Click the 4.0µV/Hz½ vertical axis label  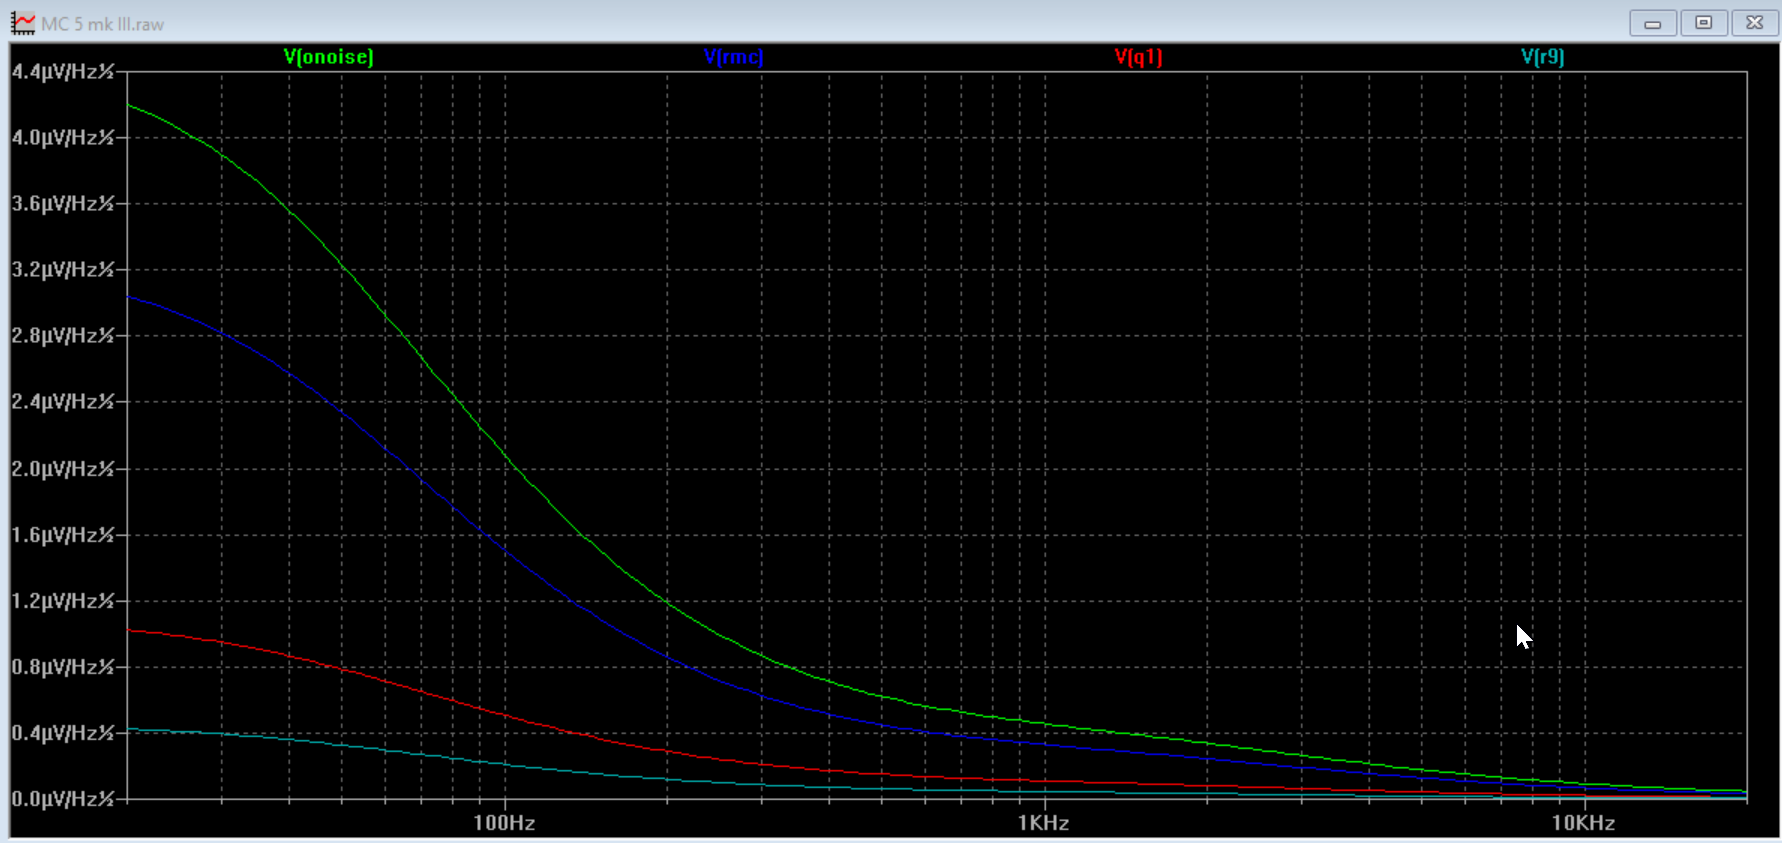[x=63, y=138]
